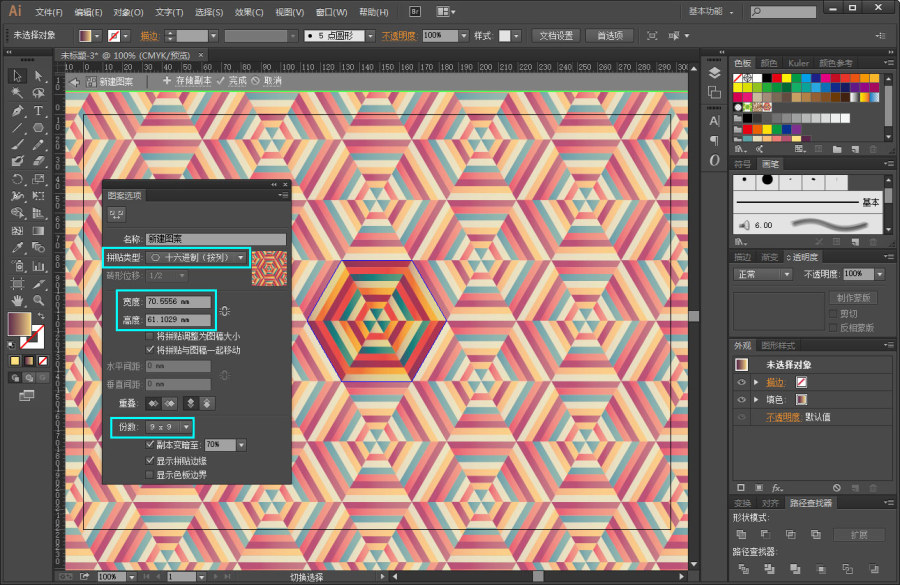Activate the Type tool

38,111
